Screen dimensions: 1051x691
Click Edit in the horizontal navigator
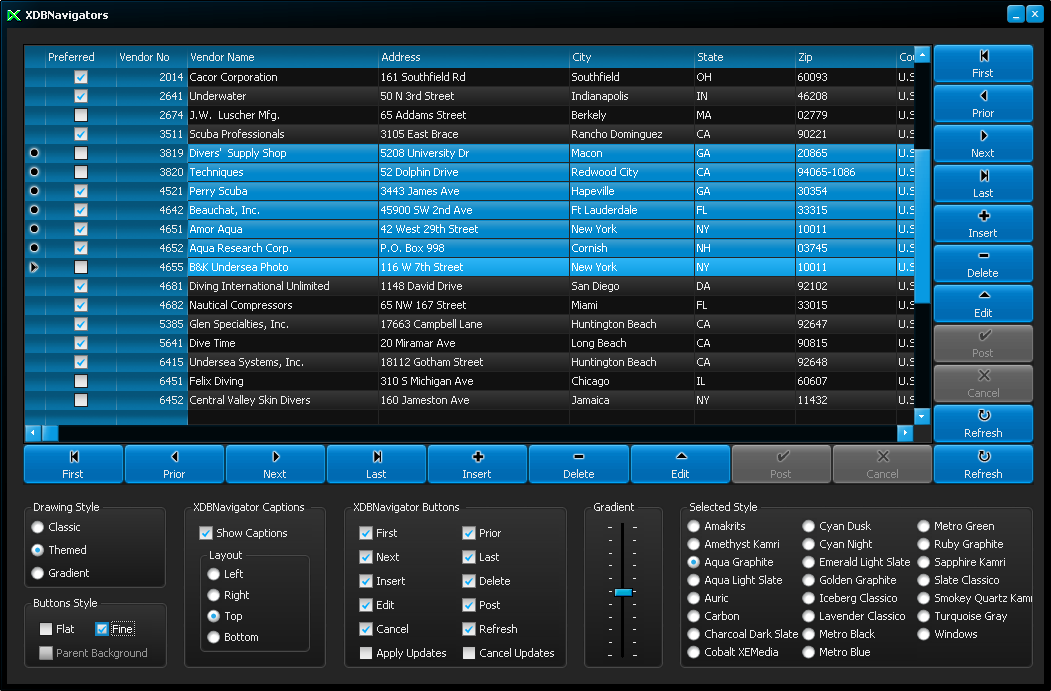[x=680, y=464]
